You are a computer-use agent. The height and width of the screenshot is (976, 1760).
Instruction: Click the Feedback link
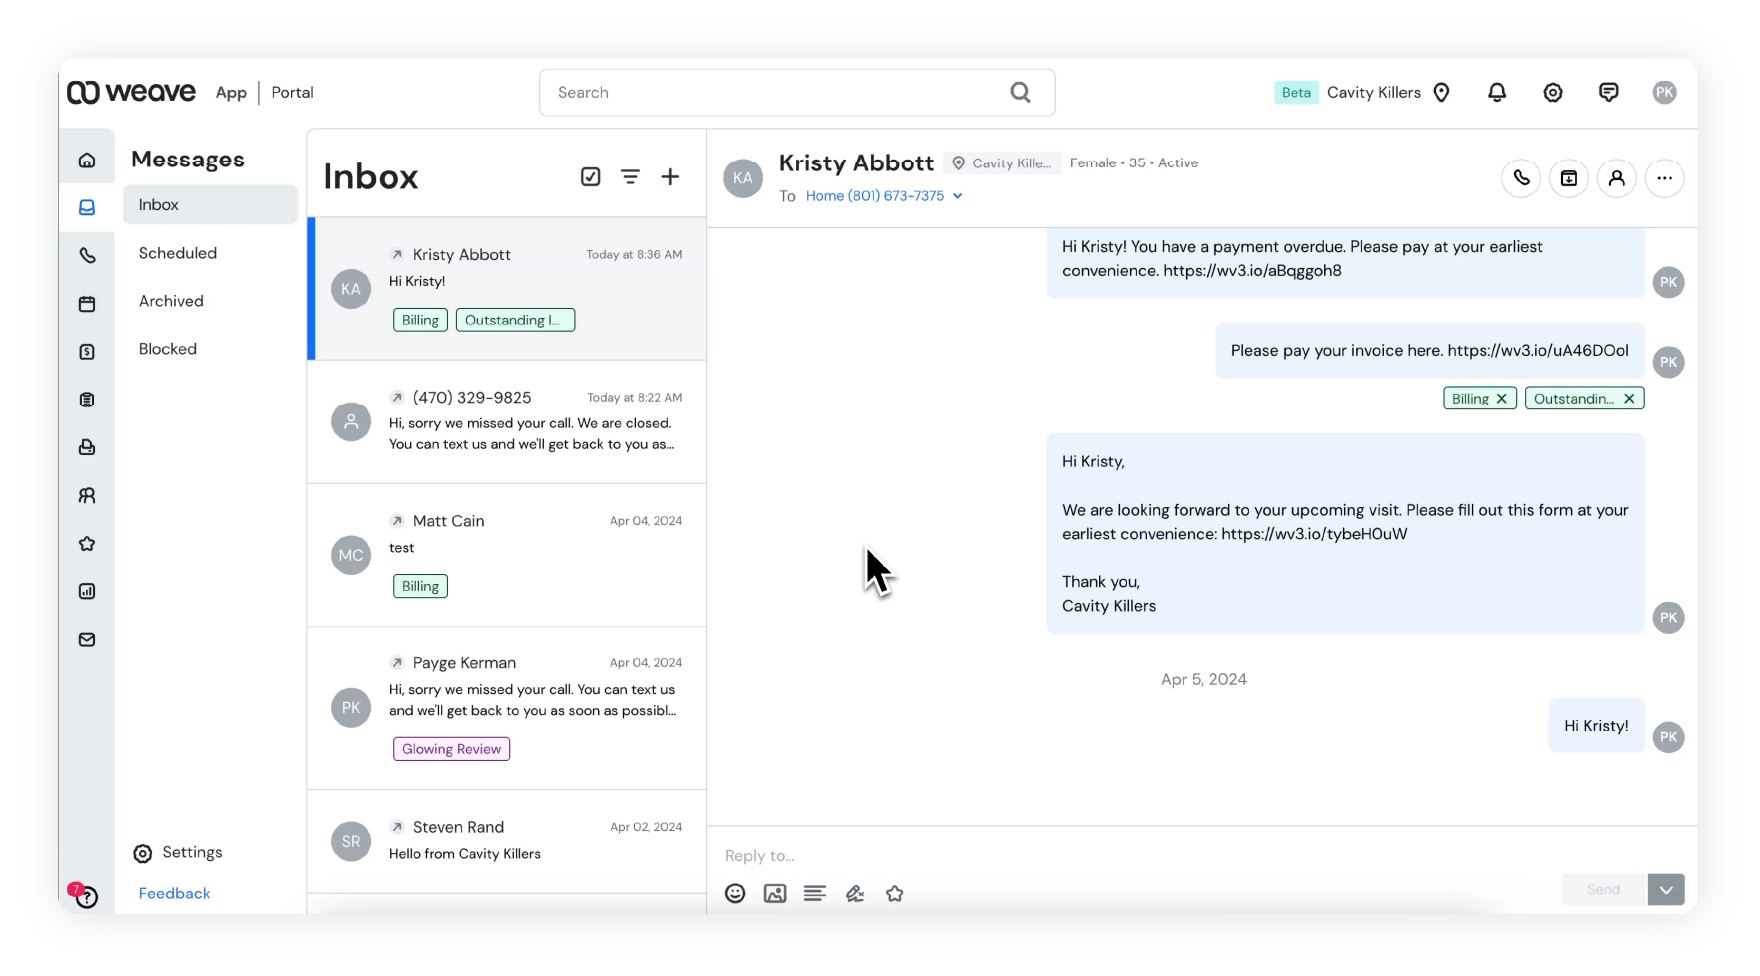tap(174, 893)
